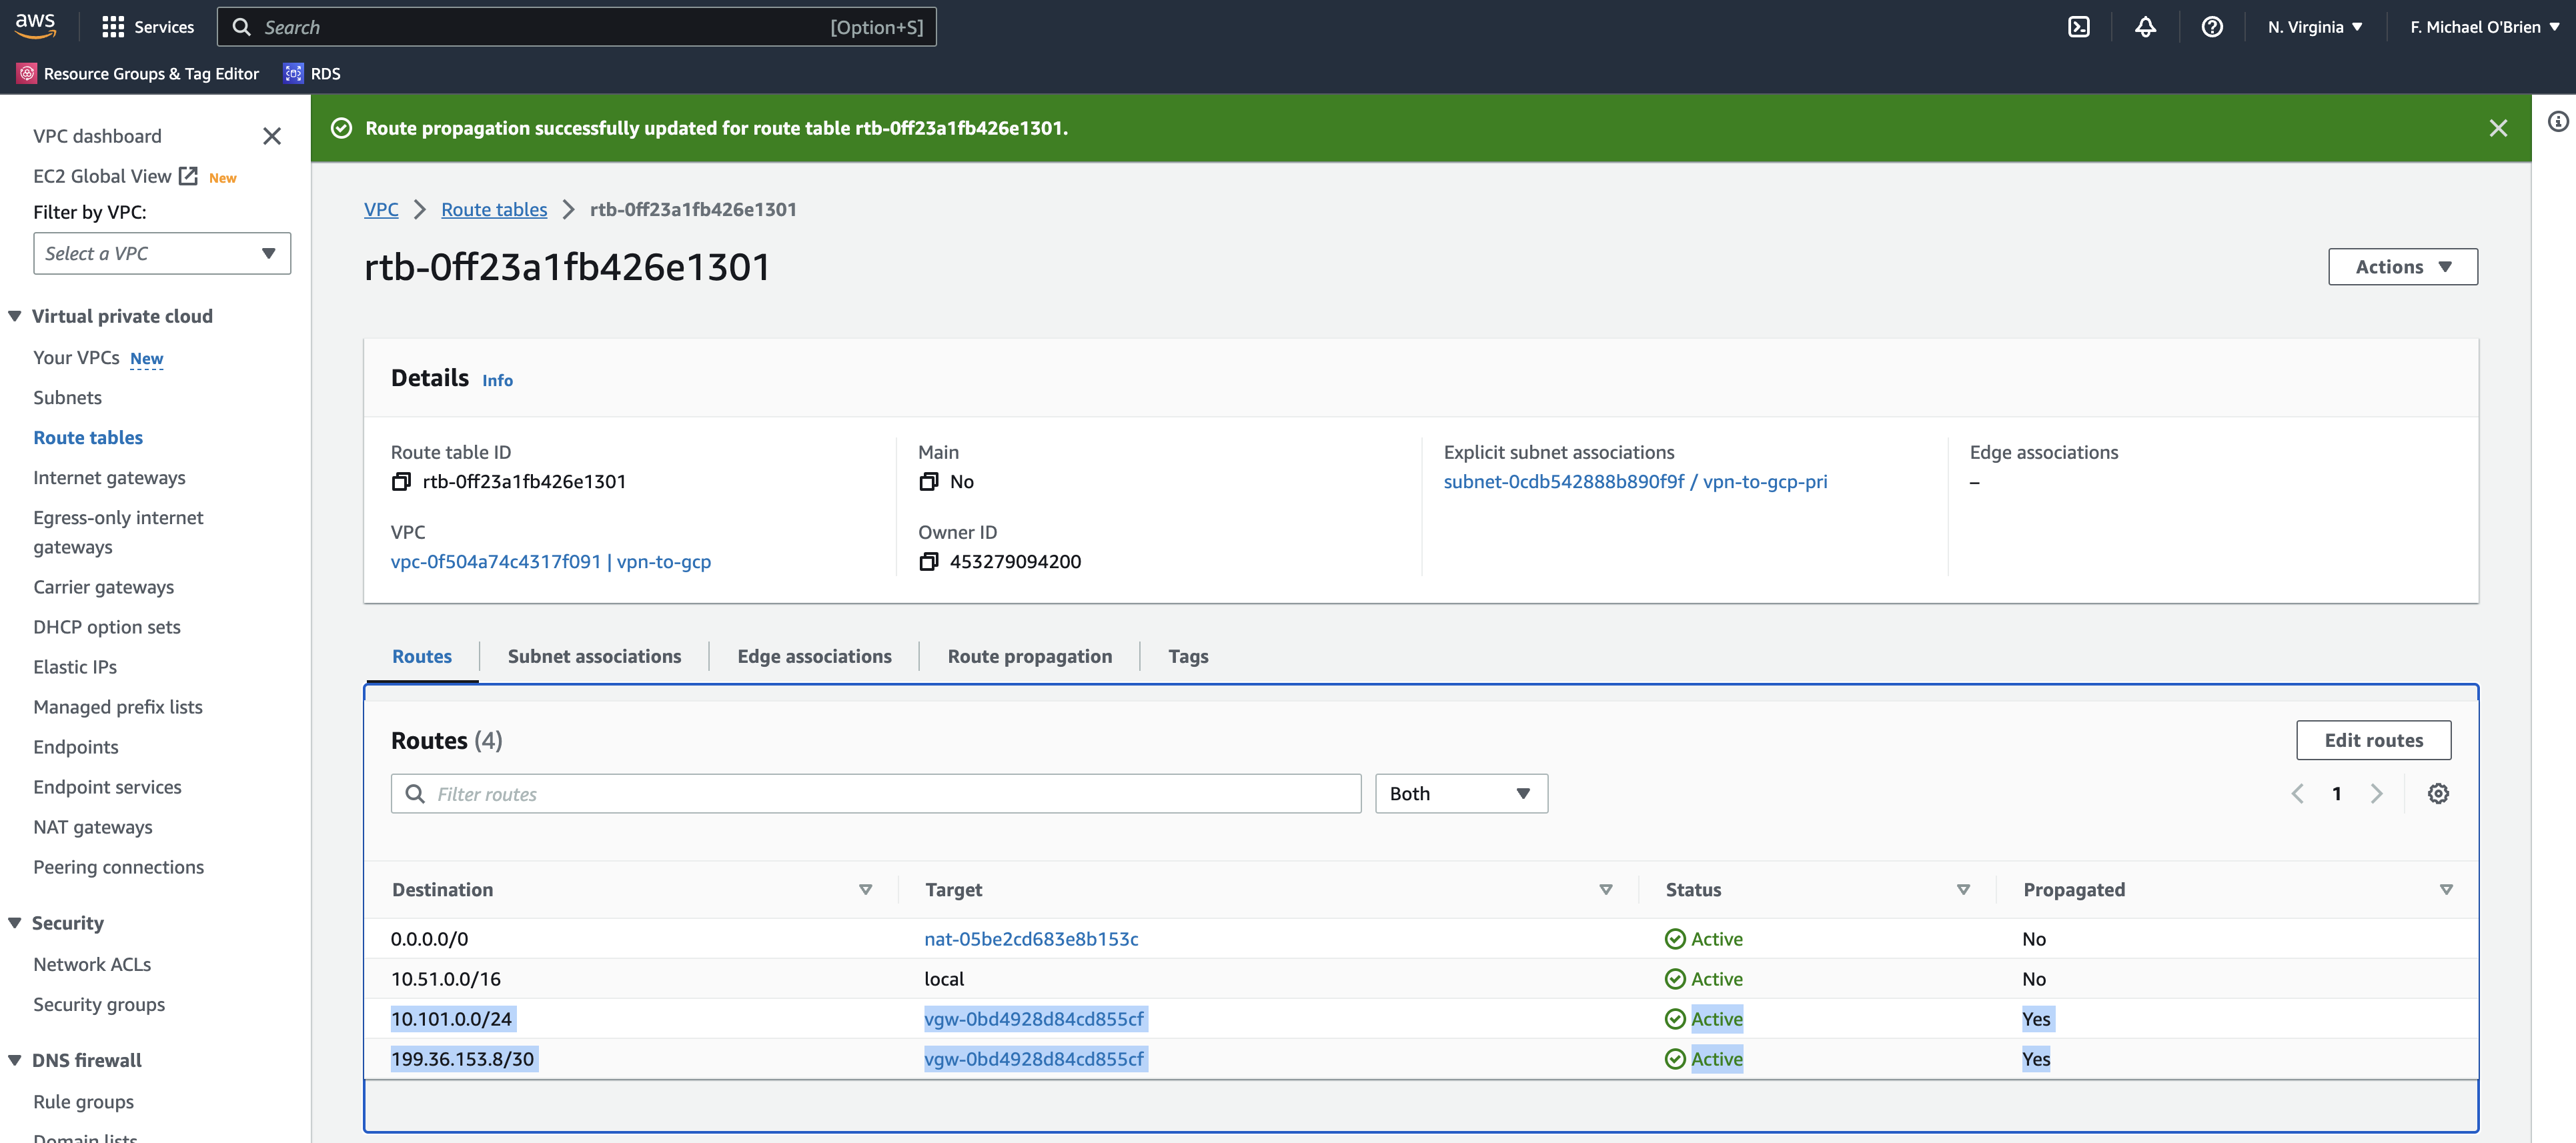Expand the Virtual private cloud section

click(14, 315)
